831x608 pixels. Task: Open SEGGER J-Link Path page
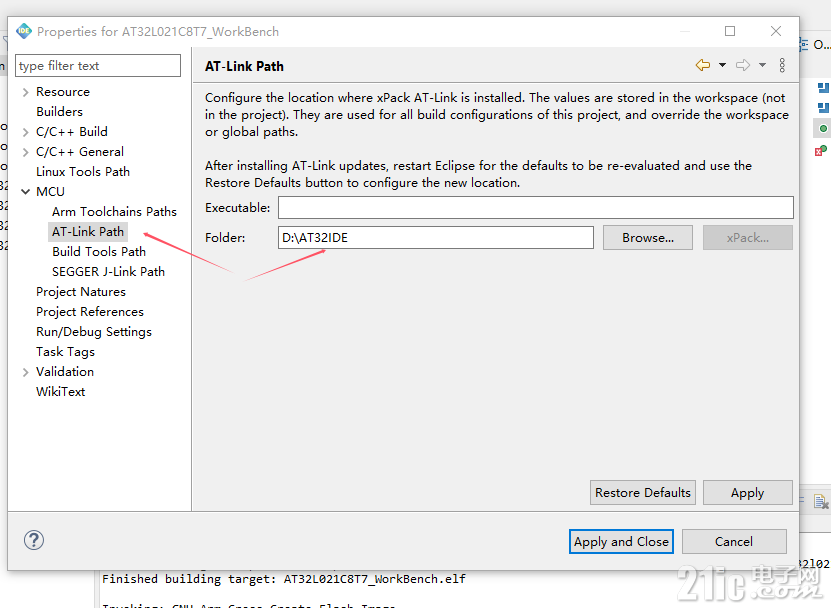109,271
